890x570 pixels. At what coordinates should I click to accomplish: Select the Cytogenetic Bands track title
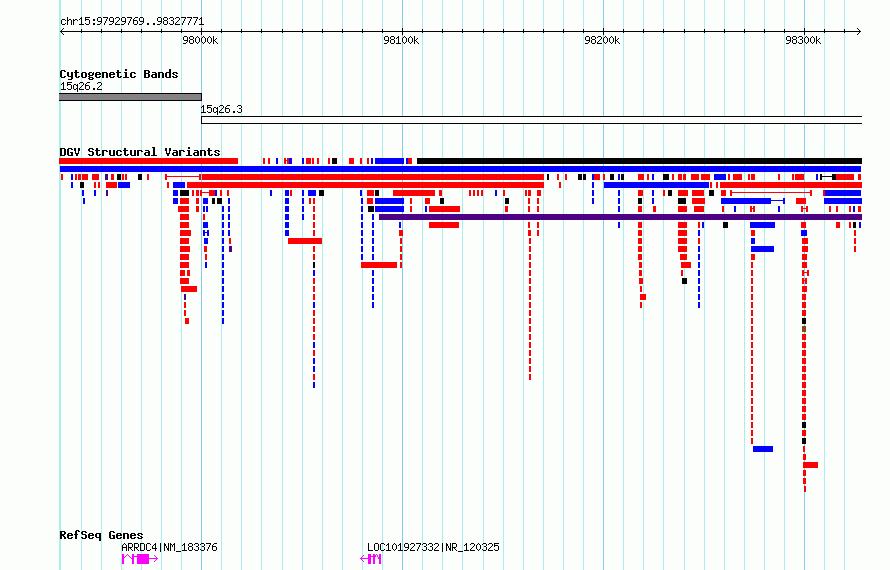119,74
